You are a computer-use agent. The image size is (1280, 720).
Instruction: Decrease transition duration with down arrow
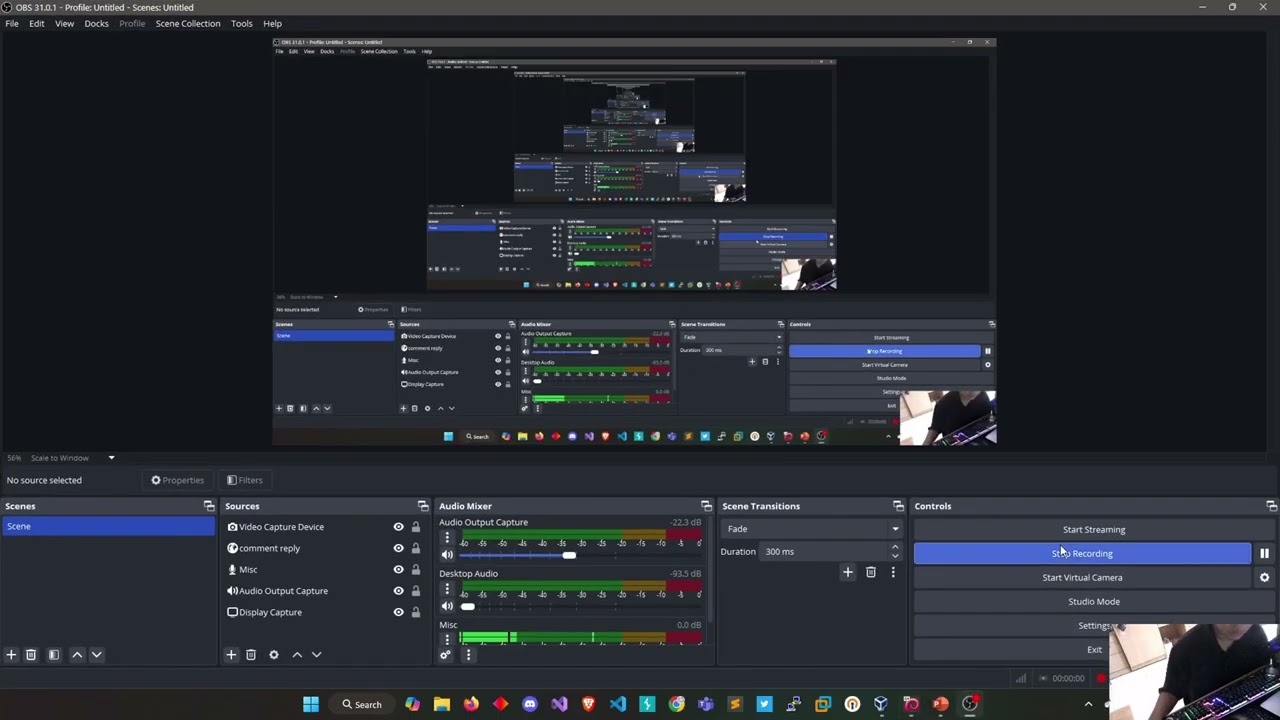(895, 556)
